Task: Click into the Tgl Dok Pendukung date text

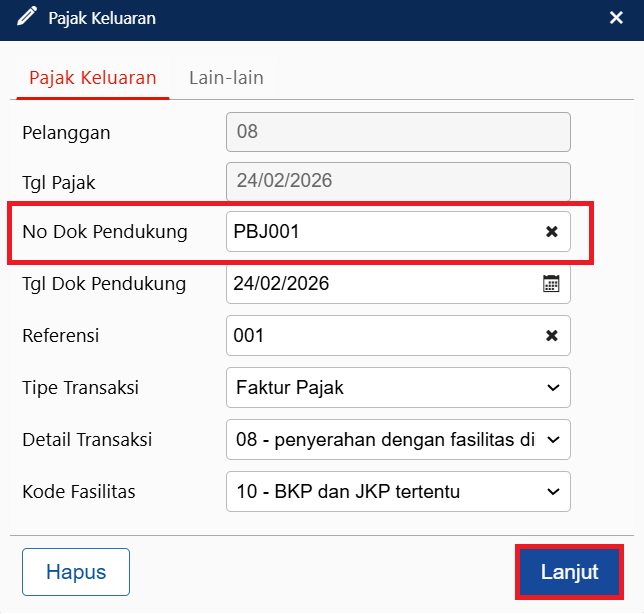Action: [x=380, y=284]
